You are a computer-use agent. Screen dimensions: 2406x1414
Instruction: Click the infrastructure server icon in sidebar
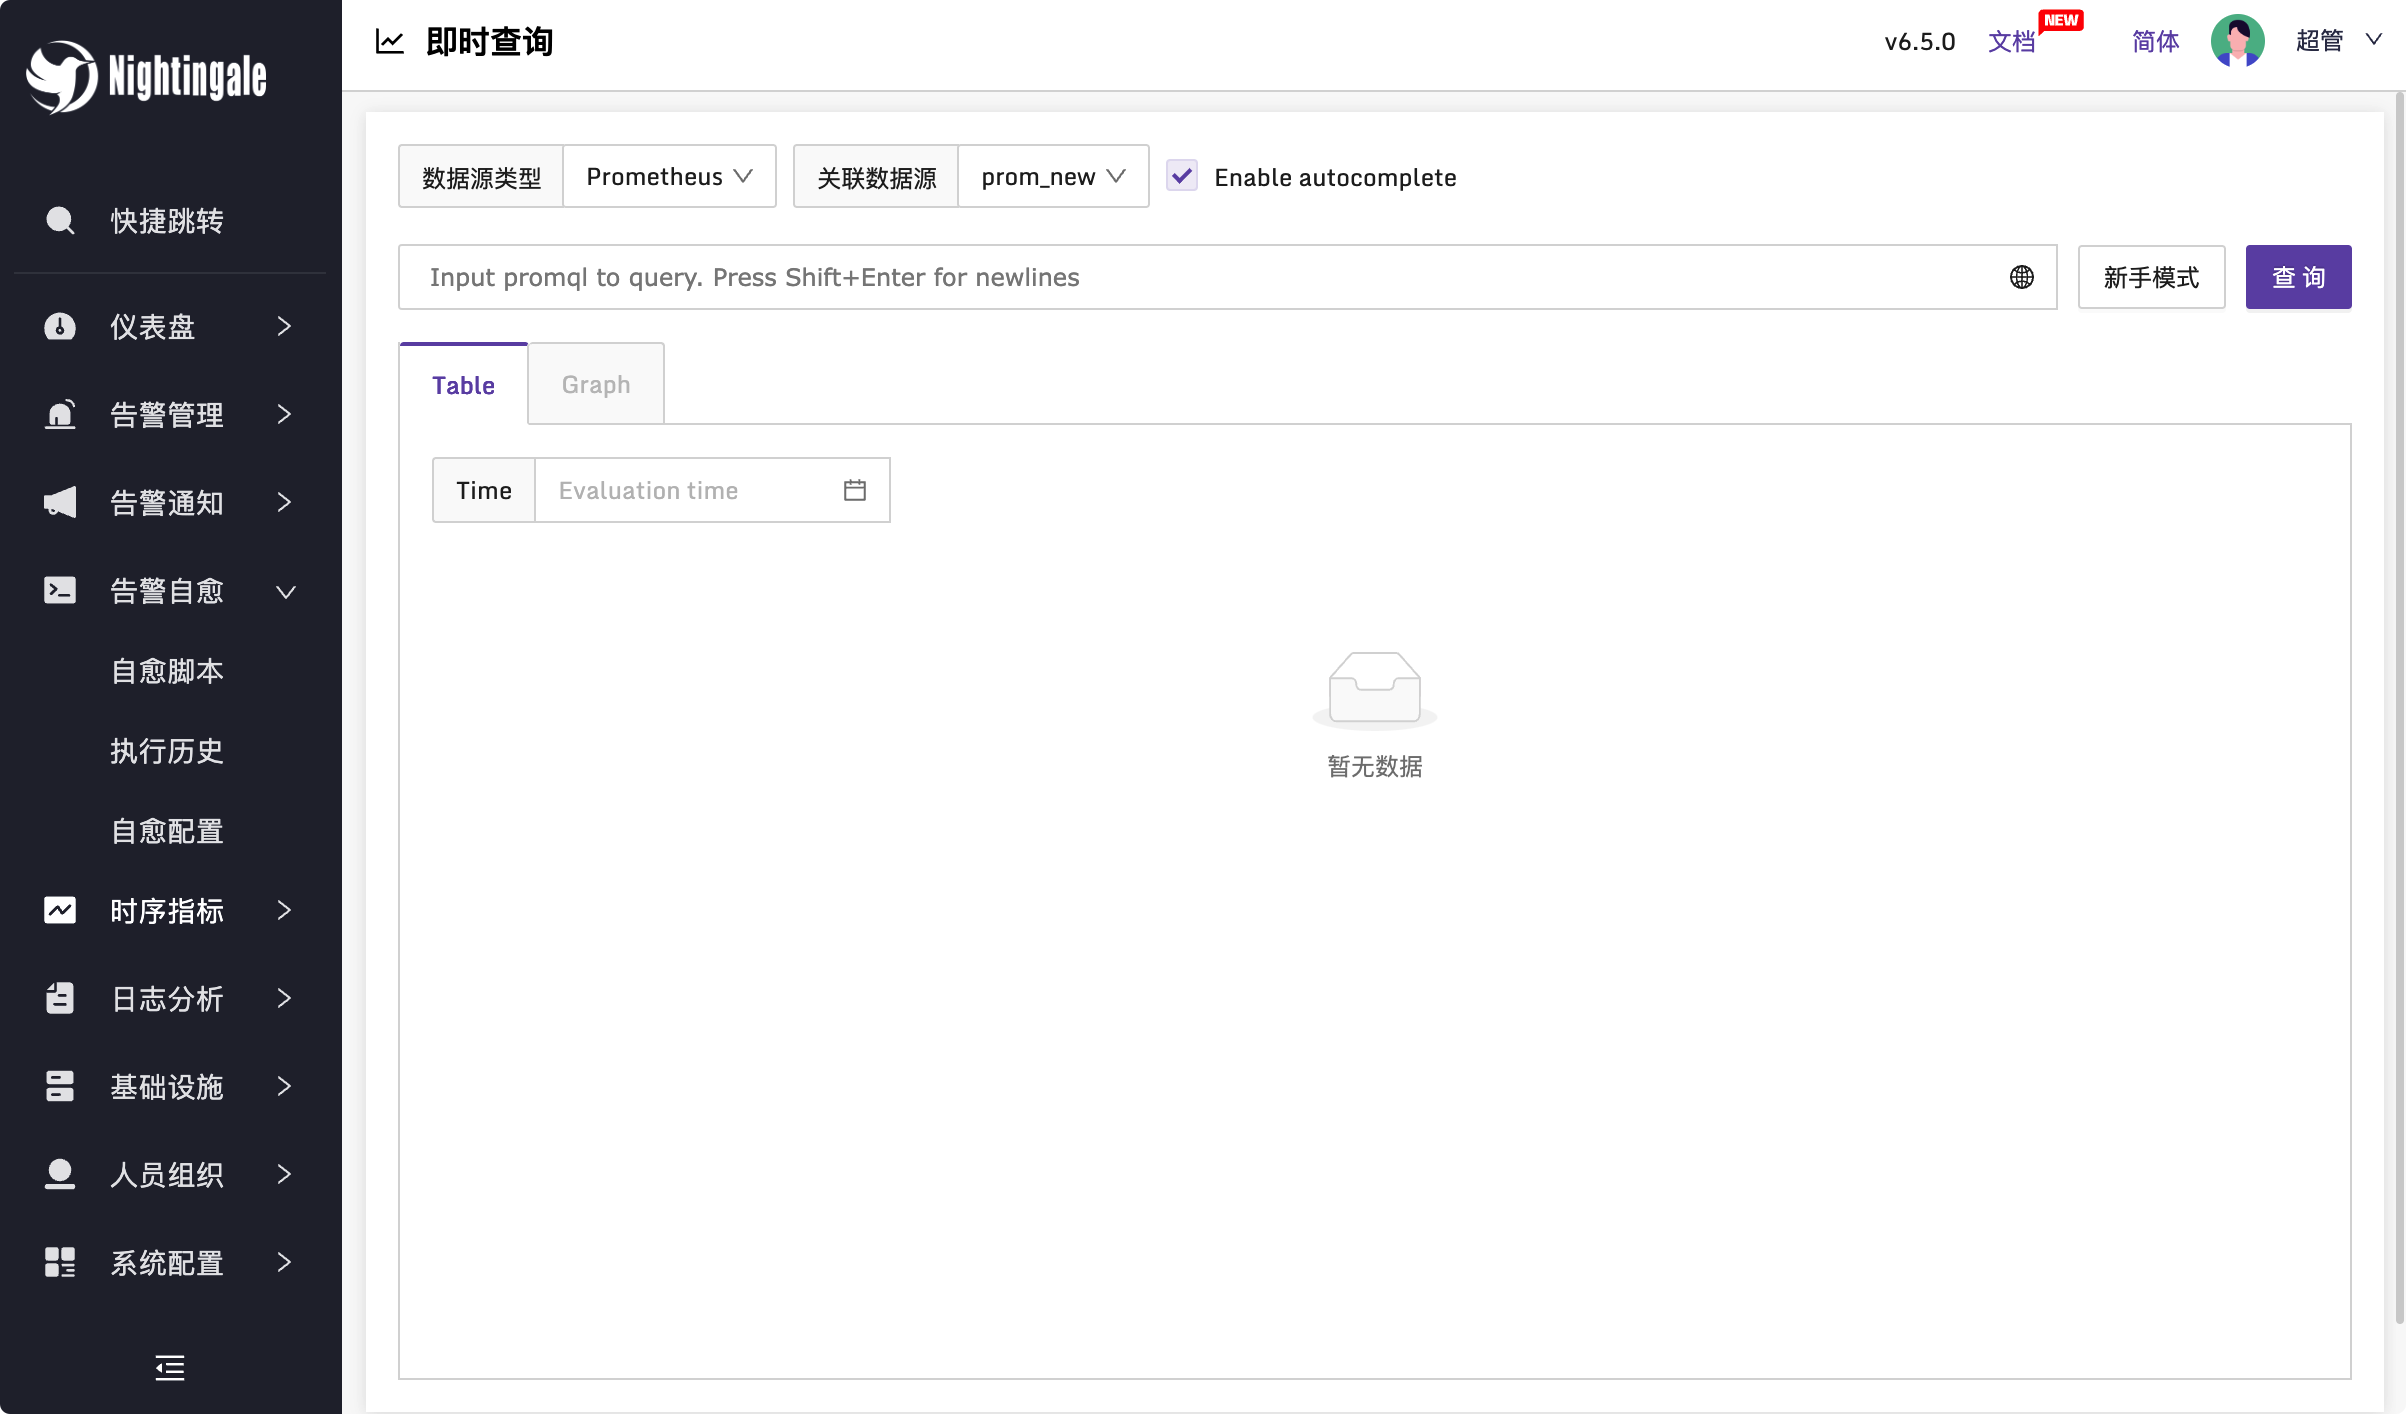[x=60, y=1086]
